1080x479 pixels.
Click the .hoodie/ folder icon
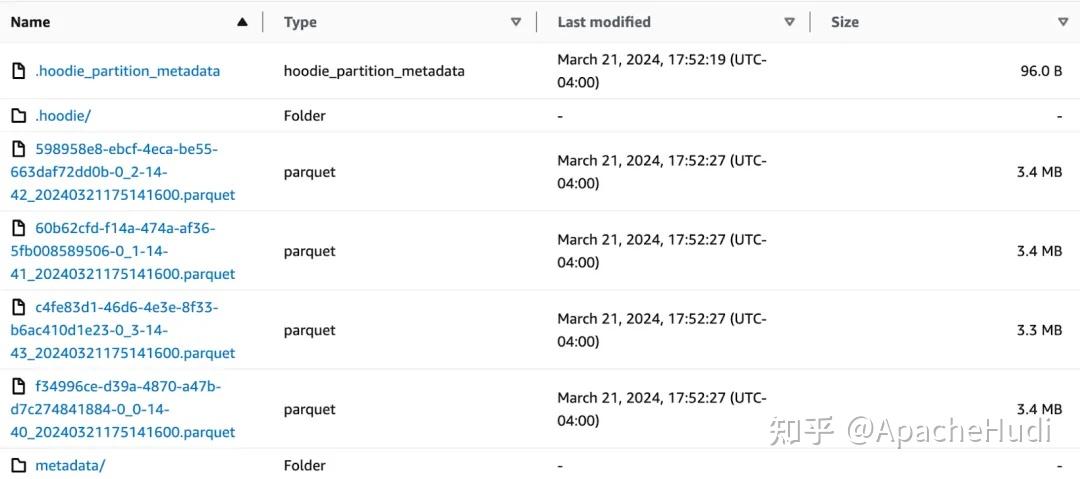click(x=18, y=116)
